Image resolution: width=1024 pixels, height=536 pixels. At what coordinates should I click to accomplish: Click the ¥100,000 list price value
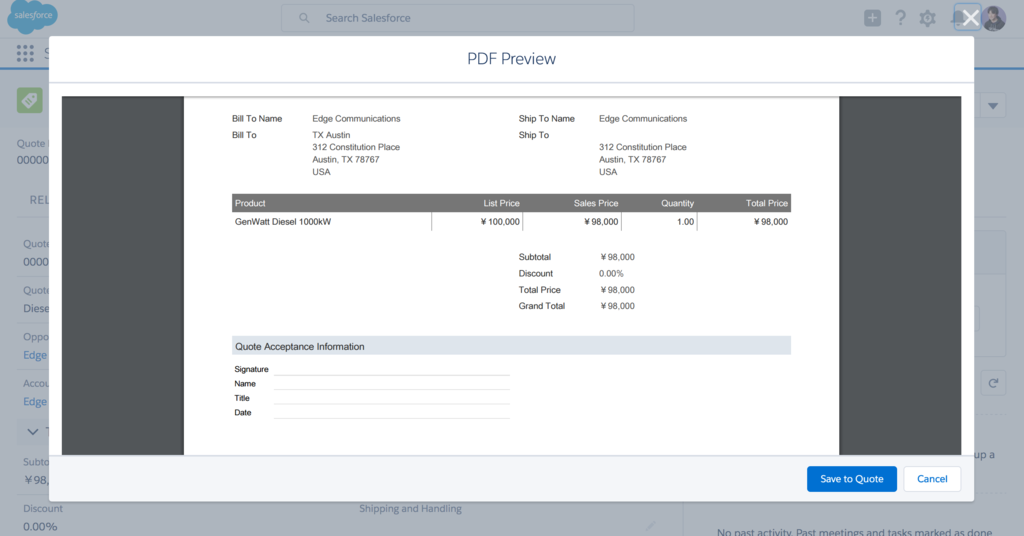(x=500, y=222)
